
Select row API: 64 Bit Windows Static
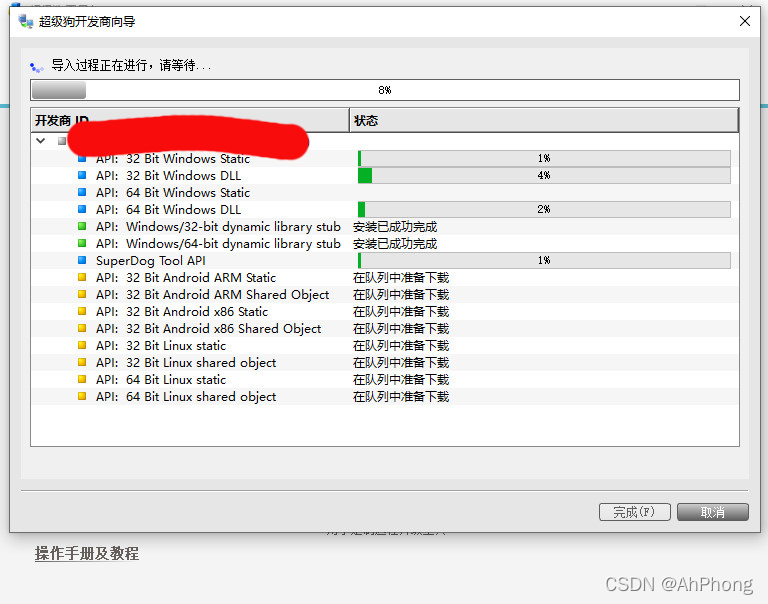[x=385, y=193]
